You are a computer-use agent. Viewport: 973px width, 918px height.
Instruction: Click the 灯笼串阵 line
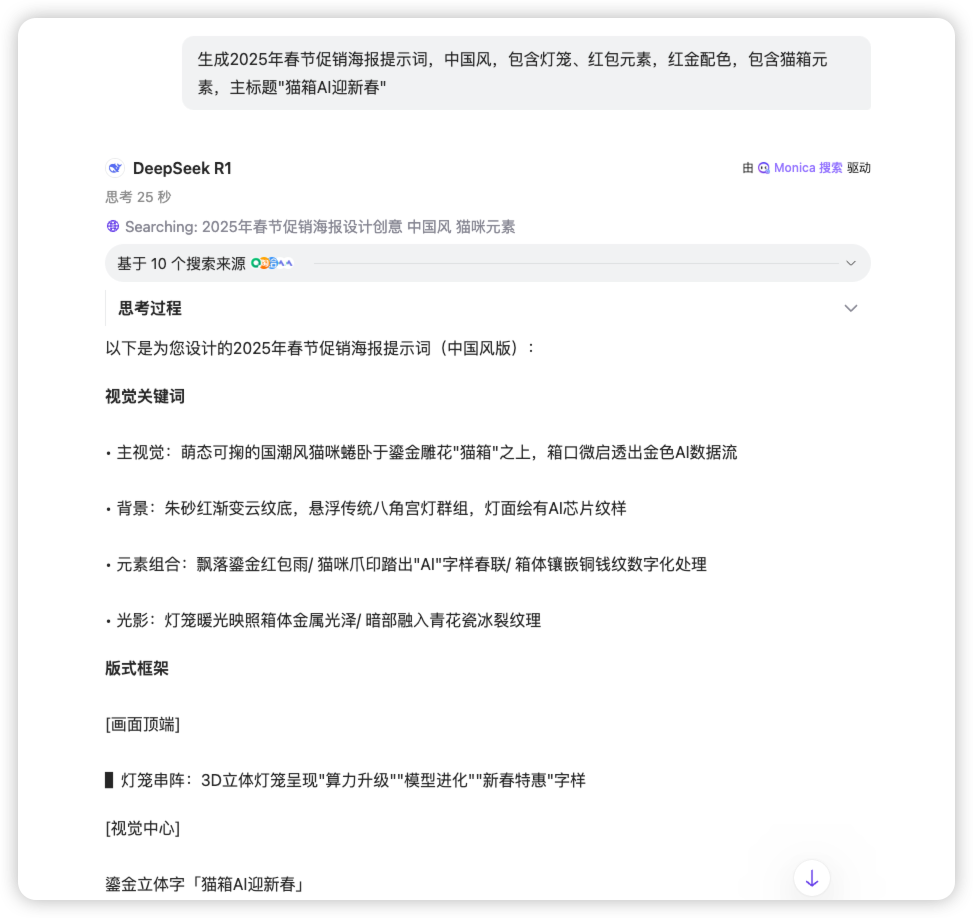coord(346,780)
